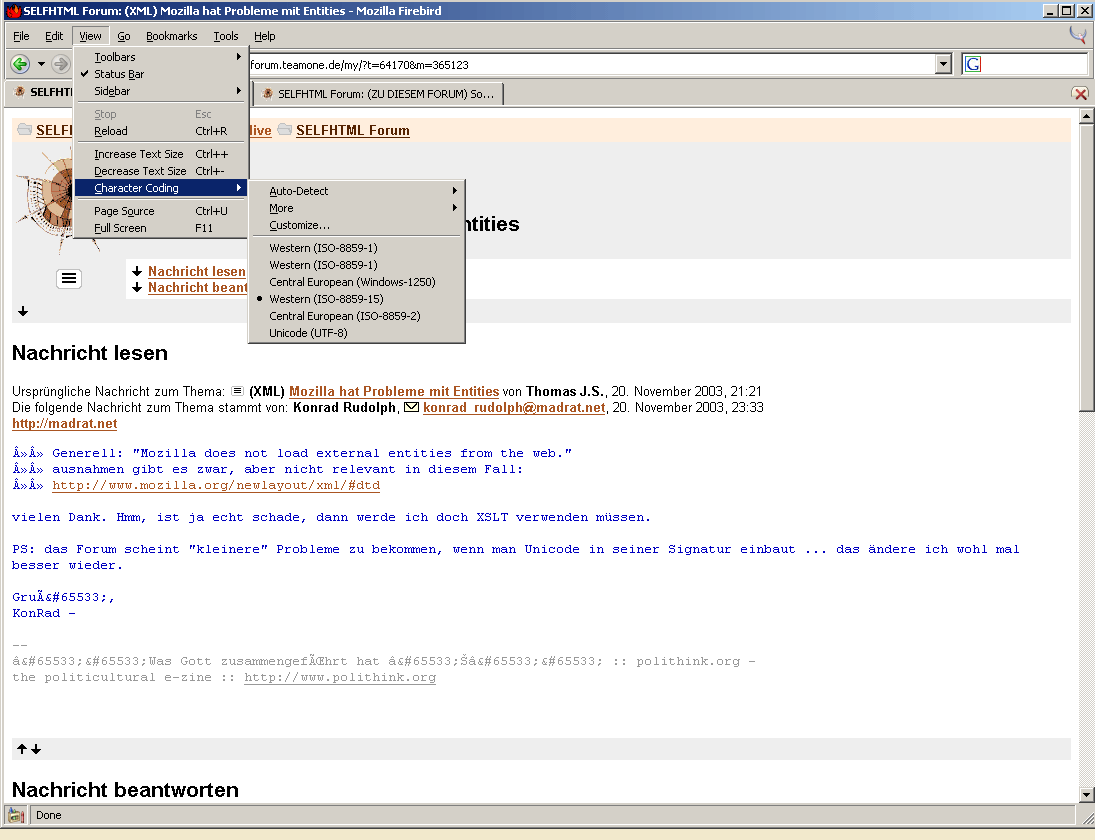Click the email envelope icon beside Konrad Rudolph
Viewport: 1095px width, 840px height.
click(x=411, y=407)
